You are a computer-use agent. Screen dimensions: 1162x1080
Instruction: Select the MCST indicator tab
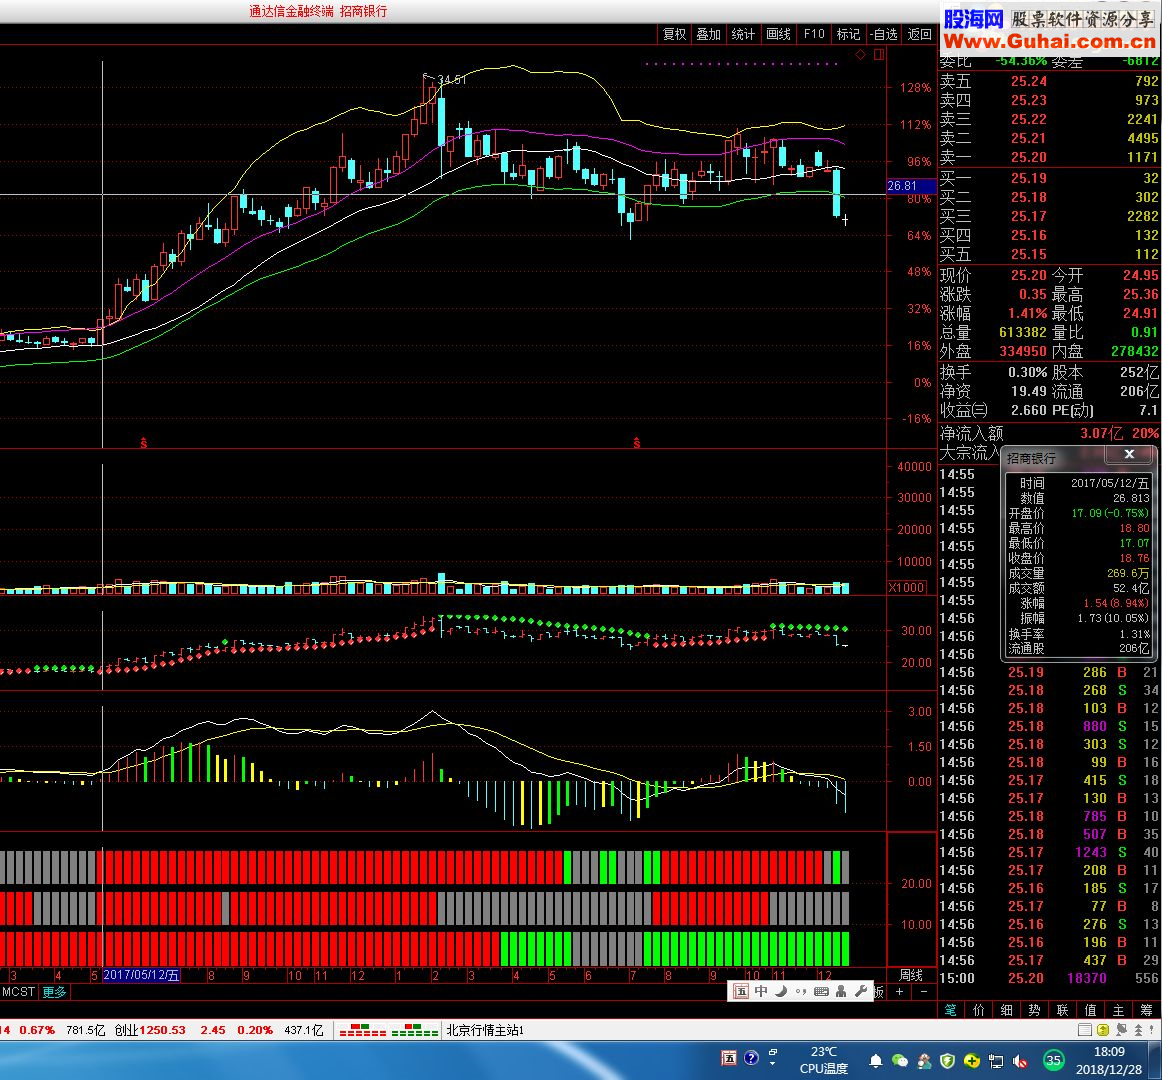click(19, 992)
